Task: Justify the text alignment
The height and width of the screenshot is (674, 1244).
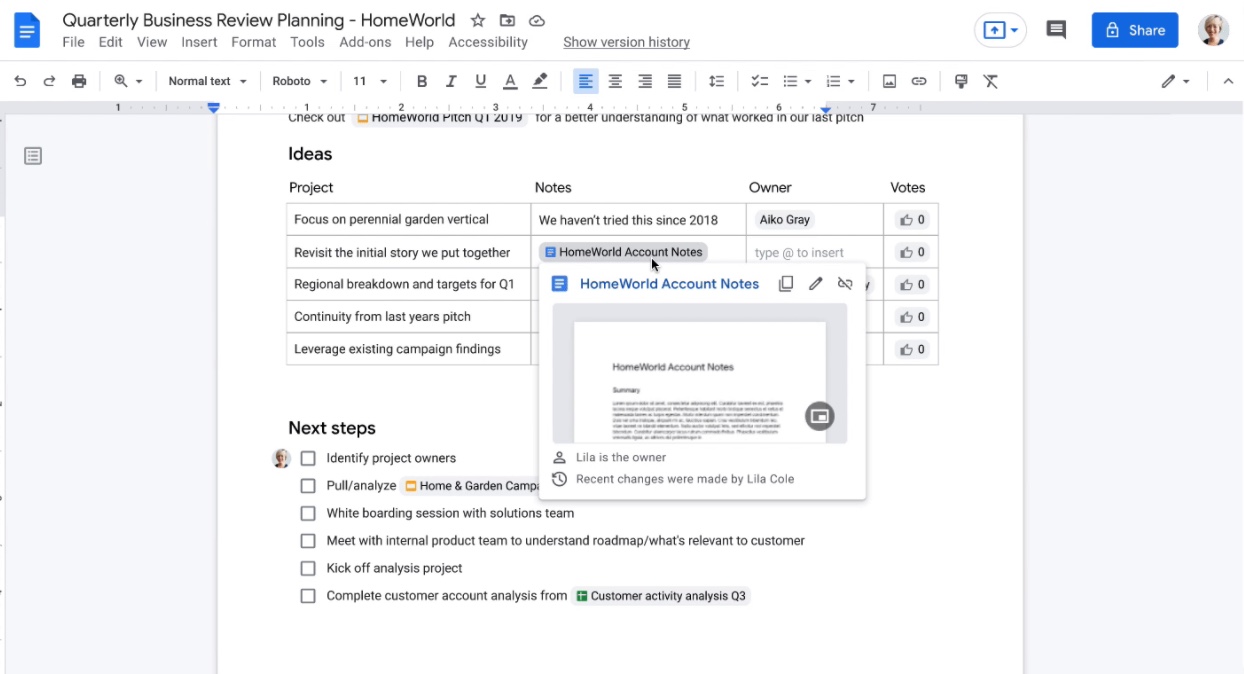Action: [x=675, y=81]
